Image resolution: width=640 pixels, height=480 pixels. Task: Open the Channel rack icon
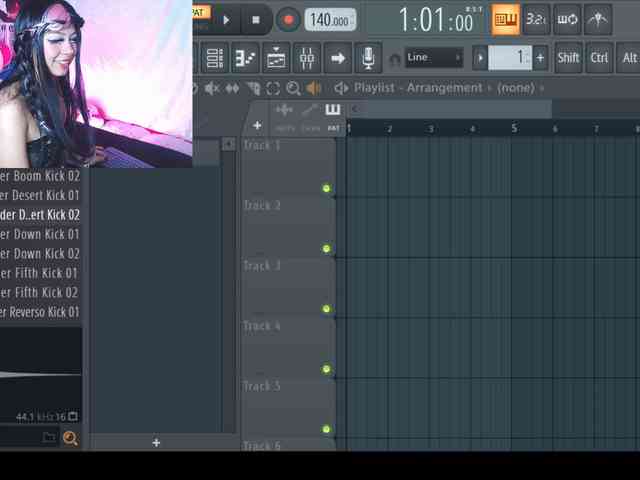tap(276, 58)
